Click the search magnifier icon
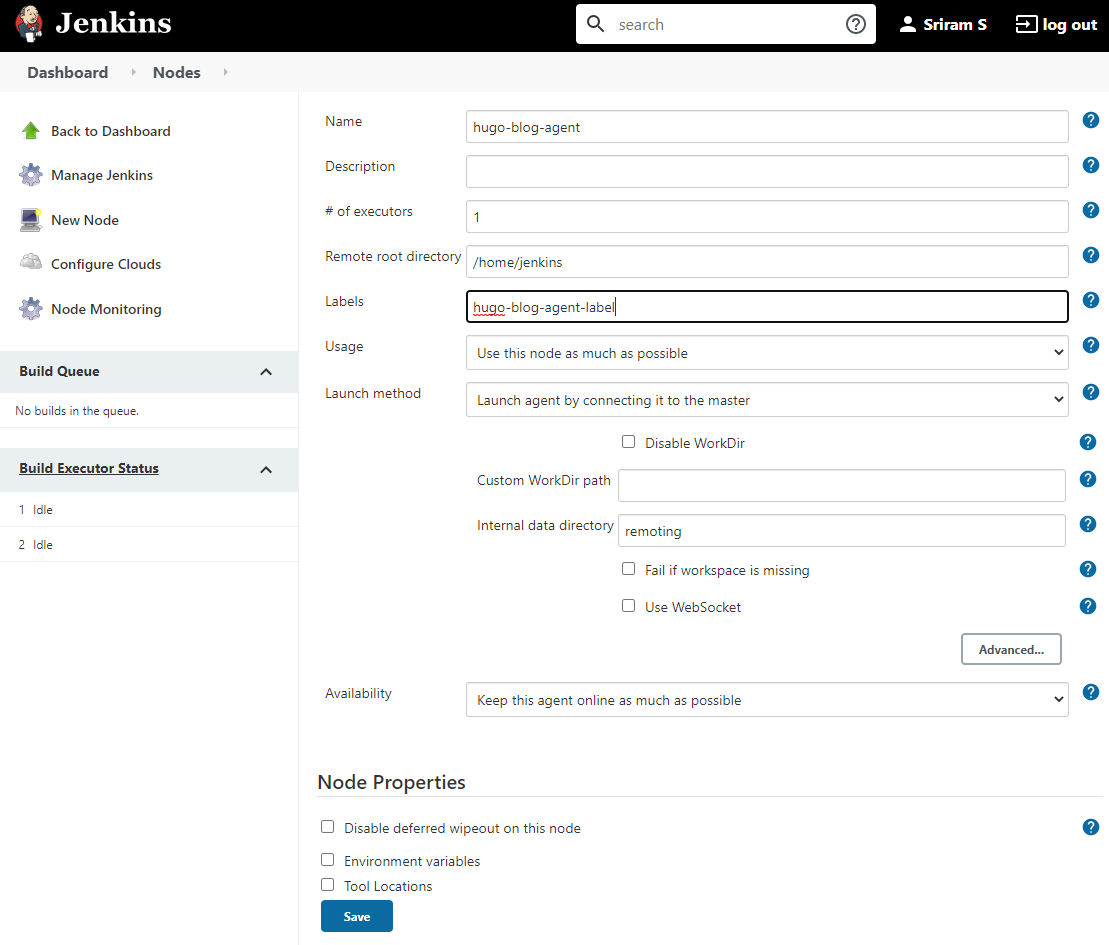Screen dimensions: 1109x945 pos(596,24)
